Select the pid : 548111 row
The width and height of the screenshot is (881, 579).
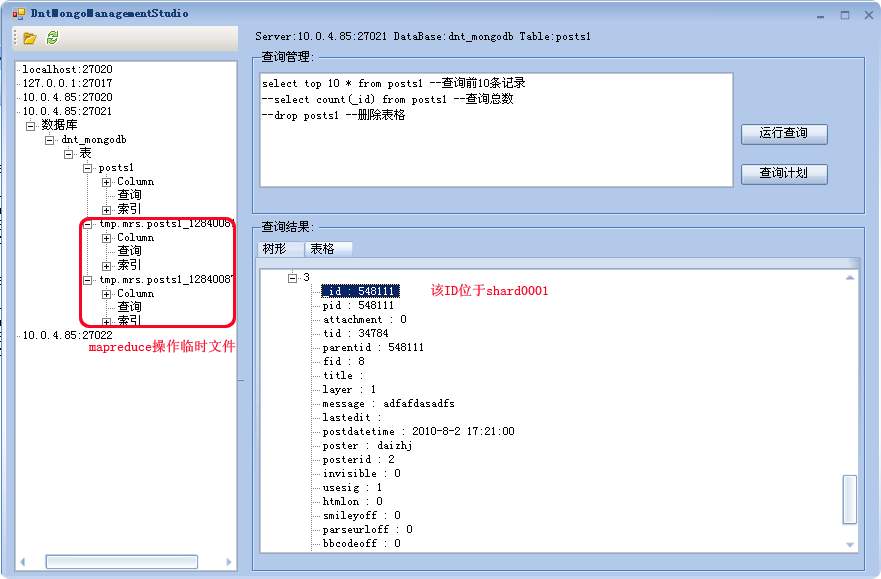358,306
